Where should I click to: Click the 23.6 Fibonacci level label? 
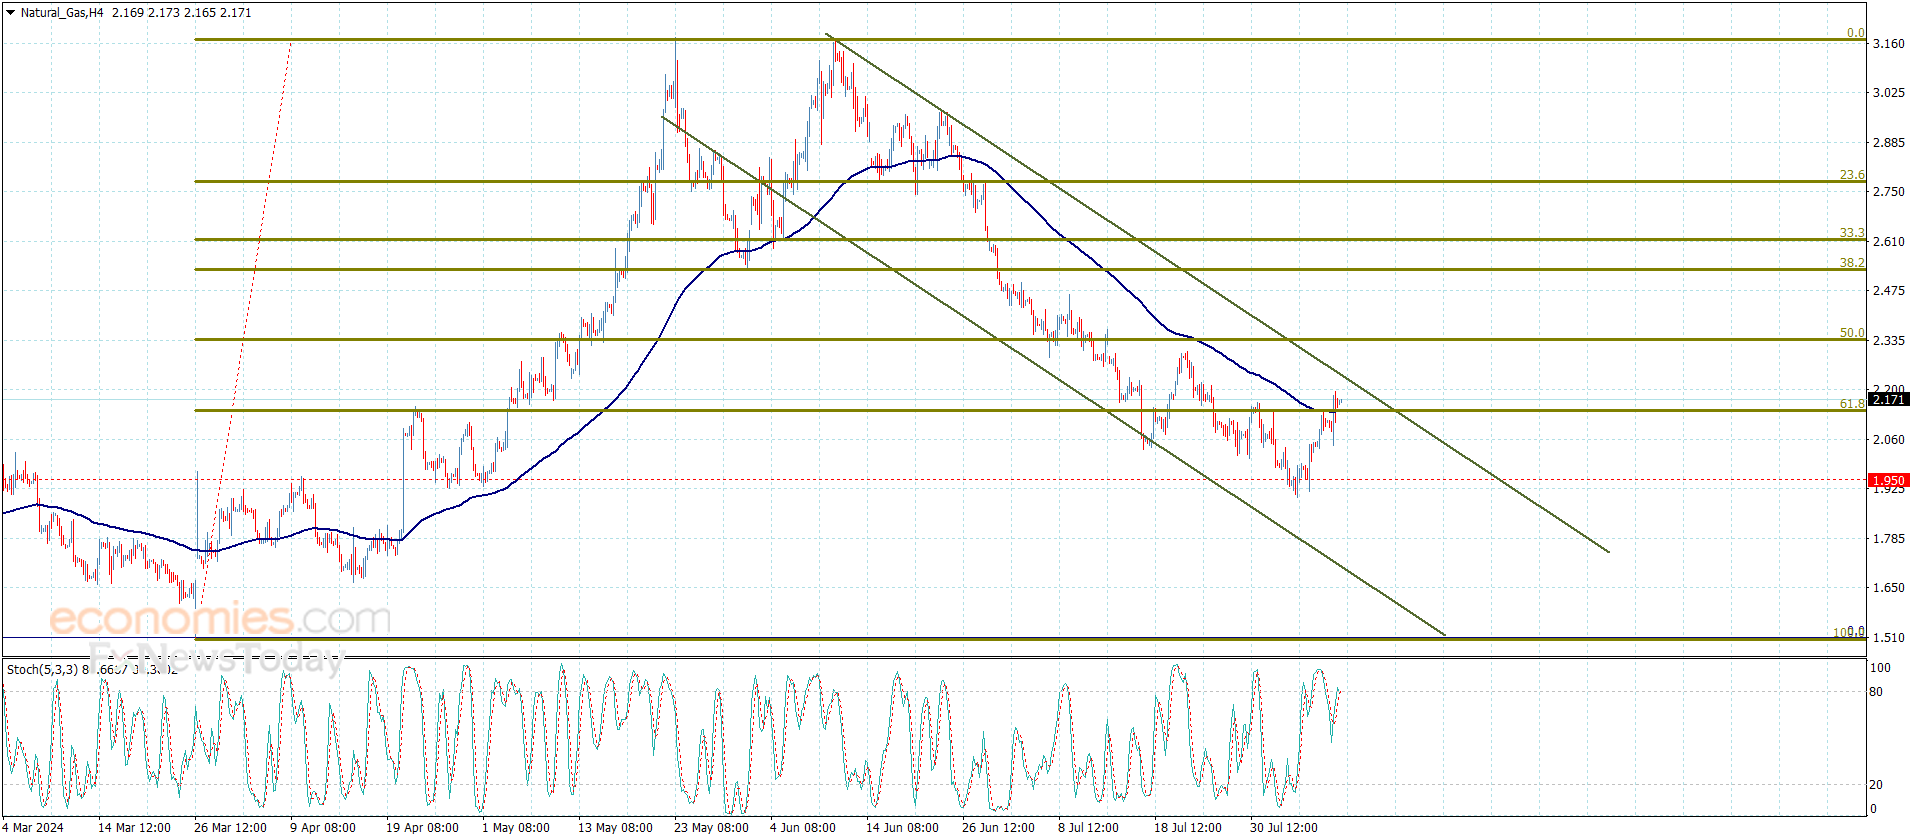1852,175
